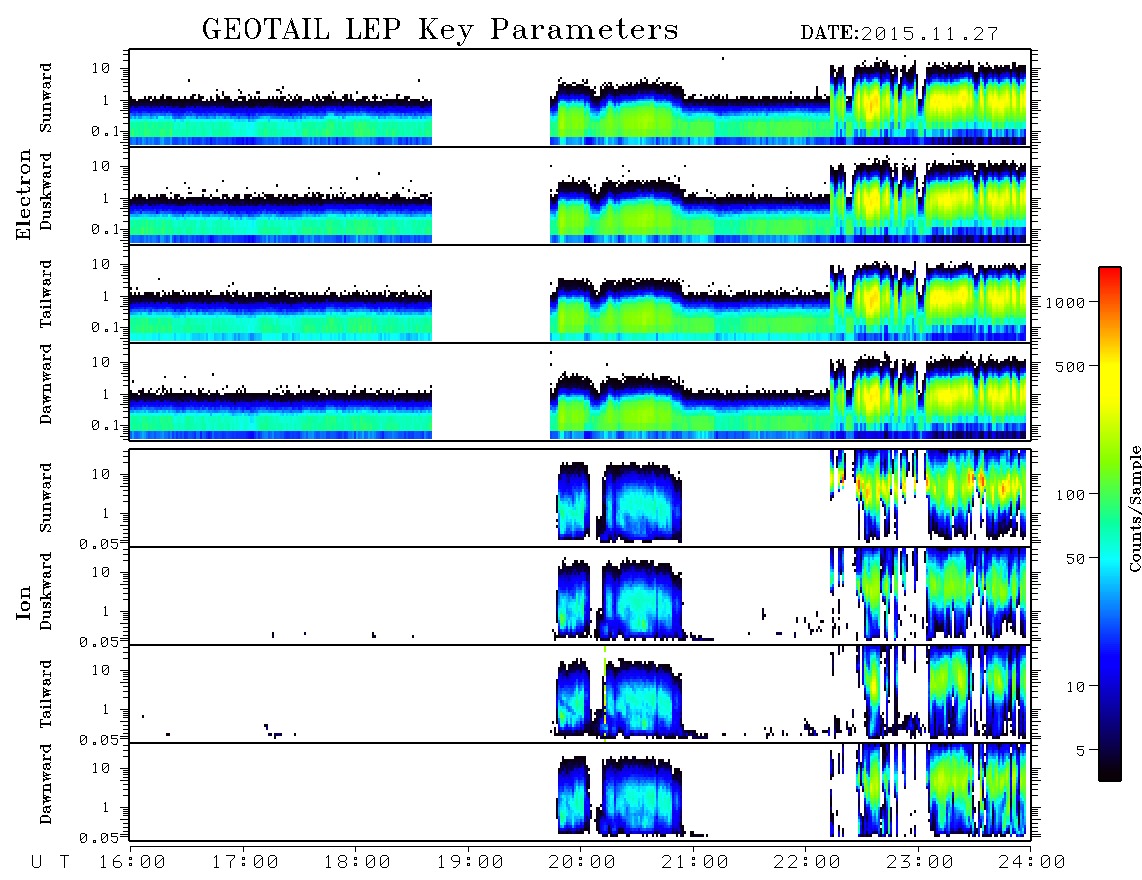
Task: Select the Electron "Dawnward" axis label
Action: 46,385
